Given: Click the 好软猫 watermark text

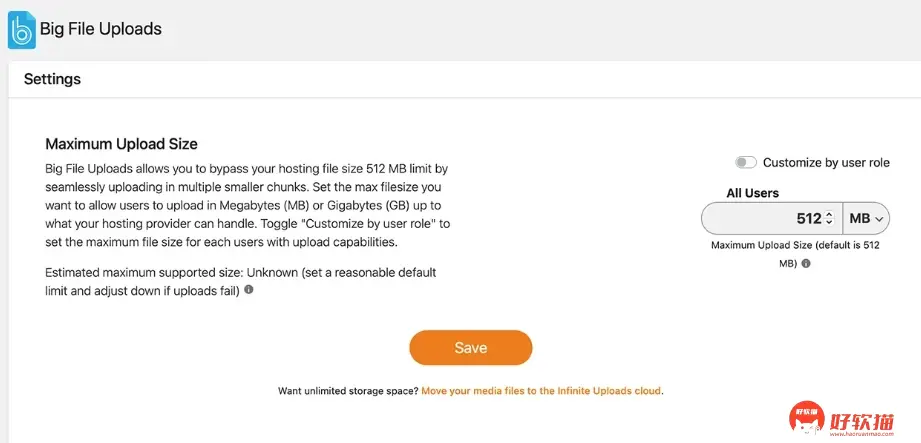Looking at the screenshot, I should [x=865, y=414].
